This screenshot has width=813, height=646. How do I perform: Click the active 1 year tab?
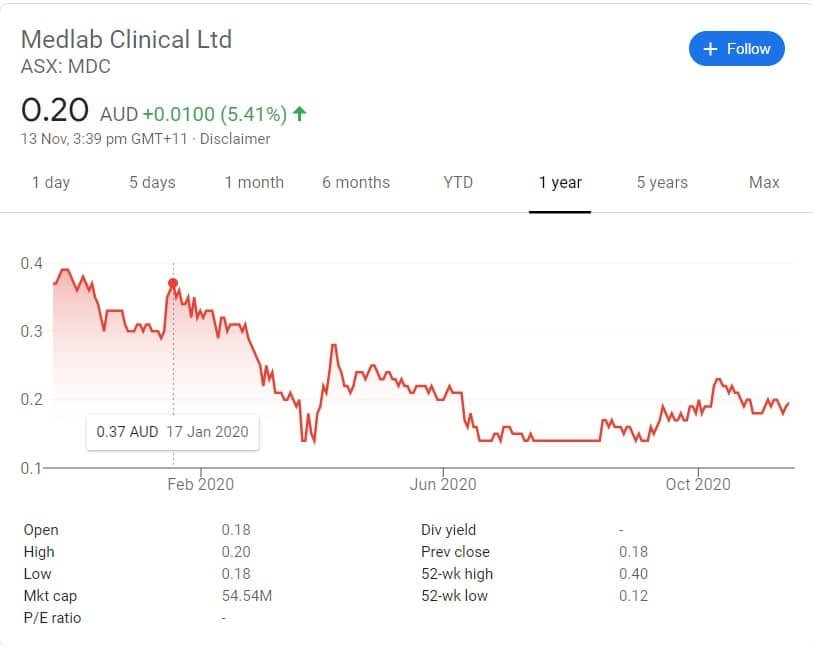560,182
